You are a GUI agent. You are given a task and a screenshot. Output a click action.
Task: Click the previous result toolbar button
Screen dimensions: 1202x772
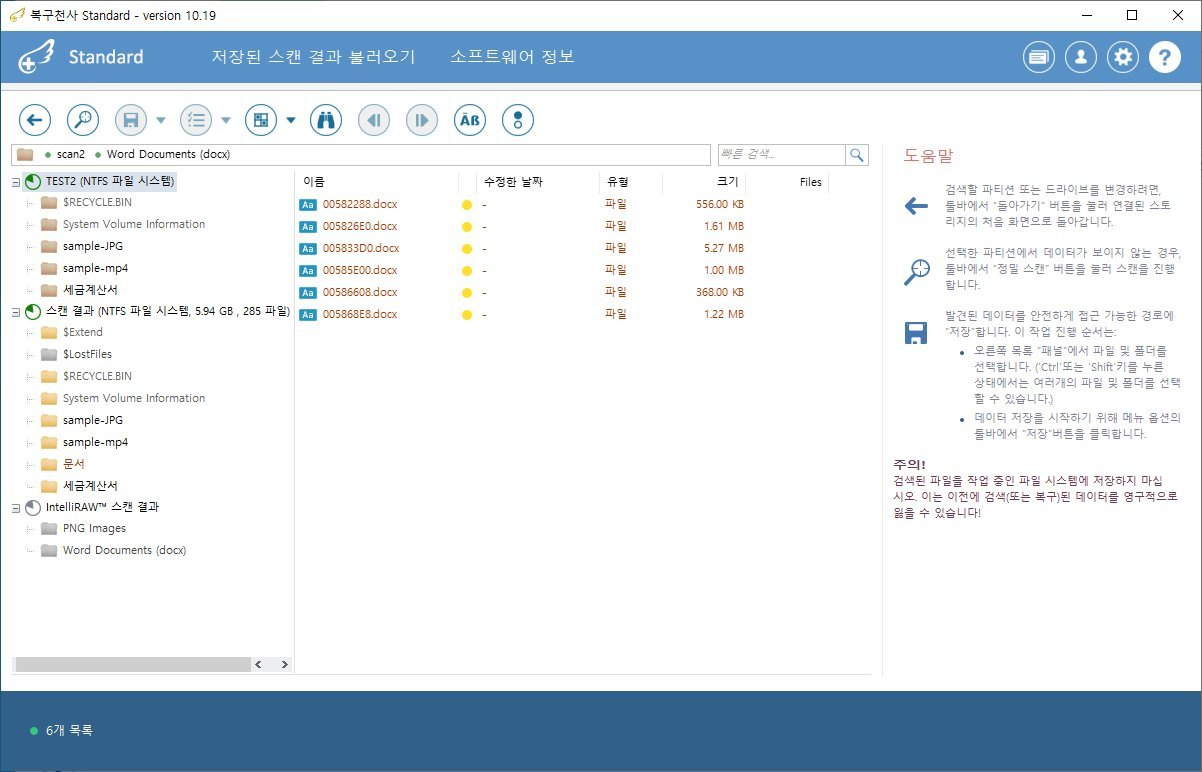(x=374, y=120)
